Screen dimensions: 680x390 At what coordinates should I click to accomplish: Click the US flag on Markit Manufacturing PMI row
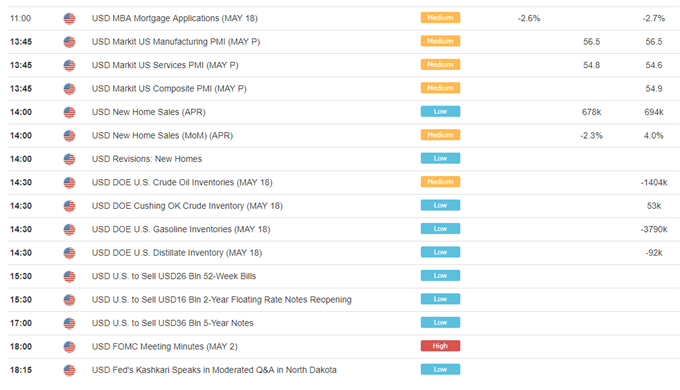point(69,42)
